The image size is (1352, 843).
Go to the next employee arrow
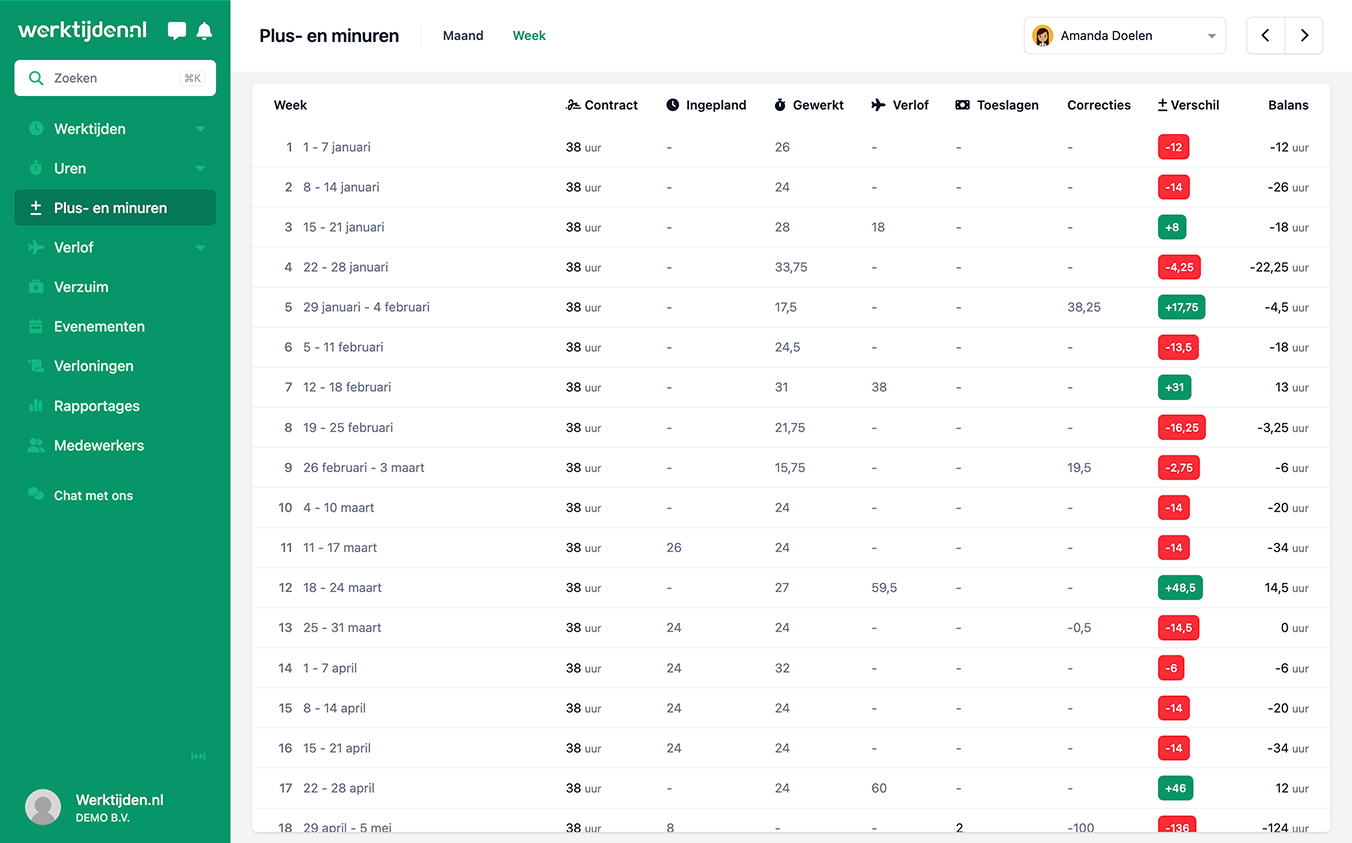pyautogui.click(x=1304, y=36)
